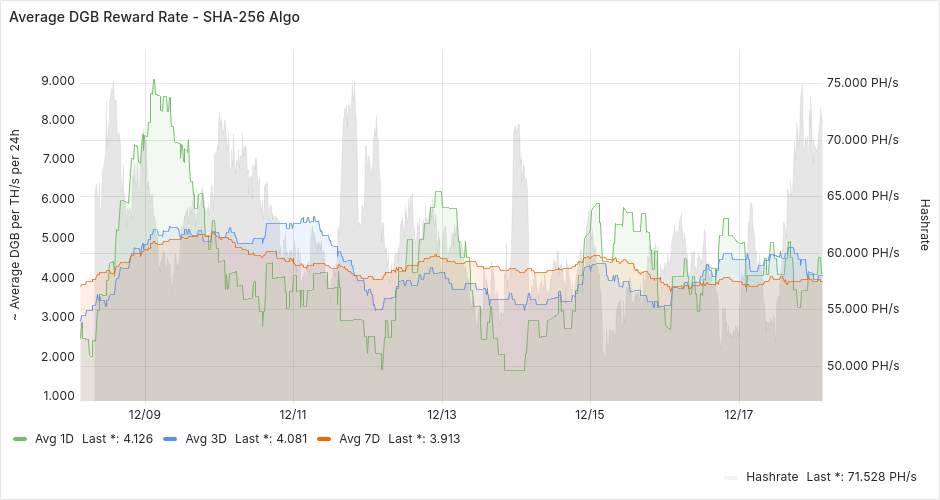Open the panel menu from the chart title
The height and width of the screenshot is (500, 940).
pyautogui.click(x=154, y=17)
